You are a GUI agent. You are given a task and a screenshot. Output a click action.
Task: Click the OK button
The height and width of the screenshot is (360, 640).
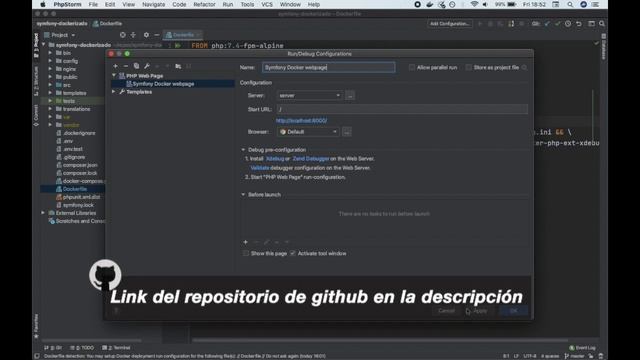[x=513, y=311]
